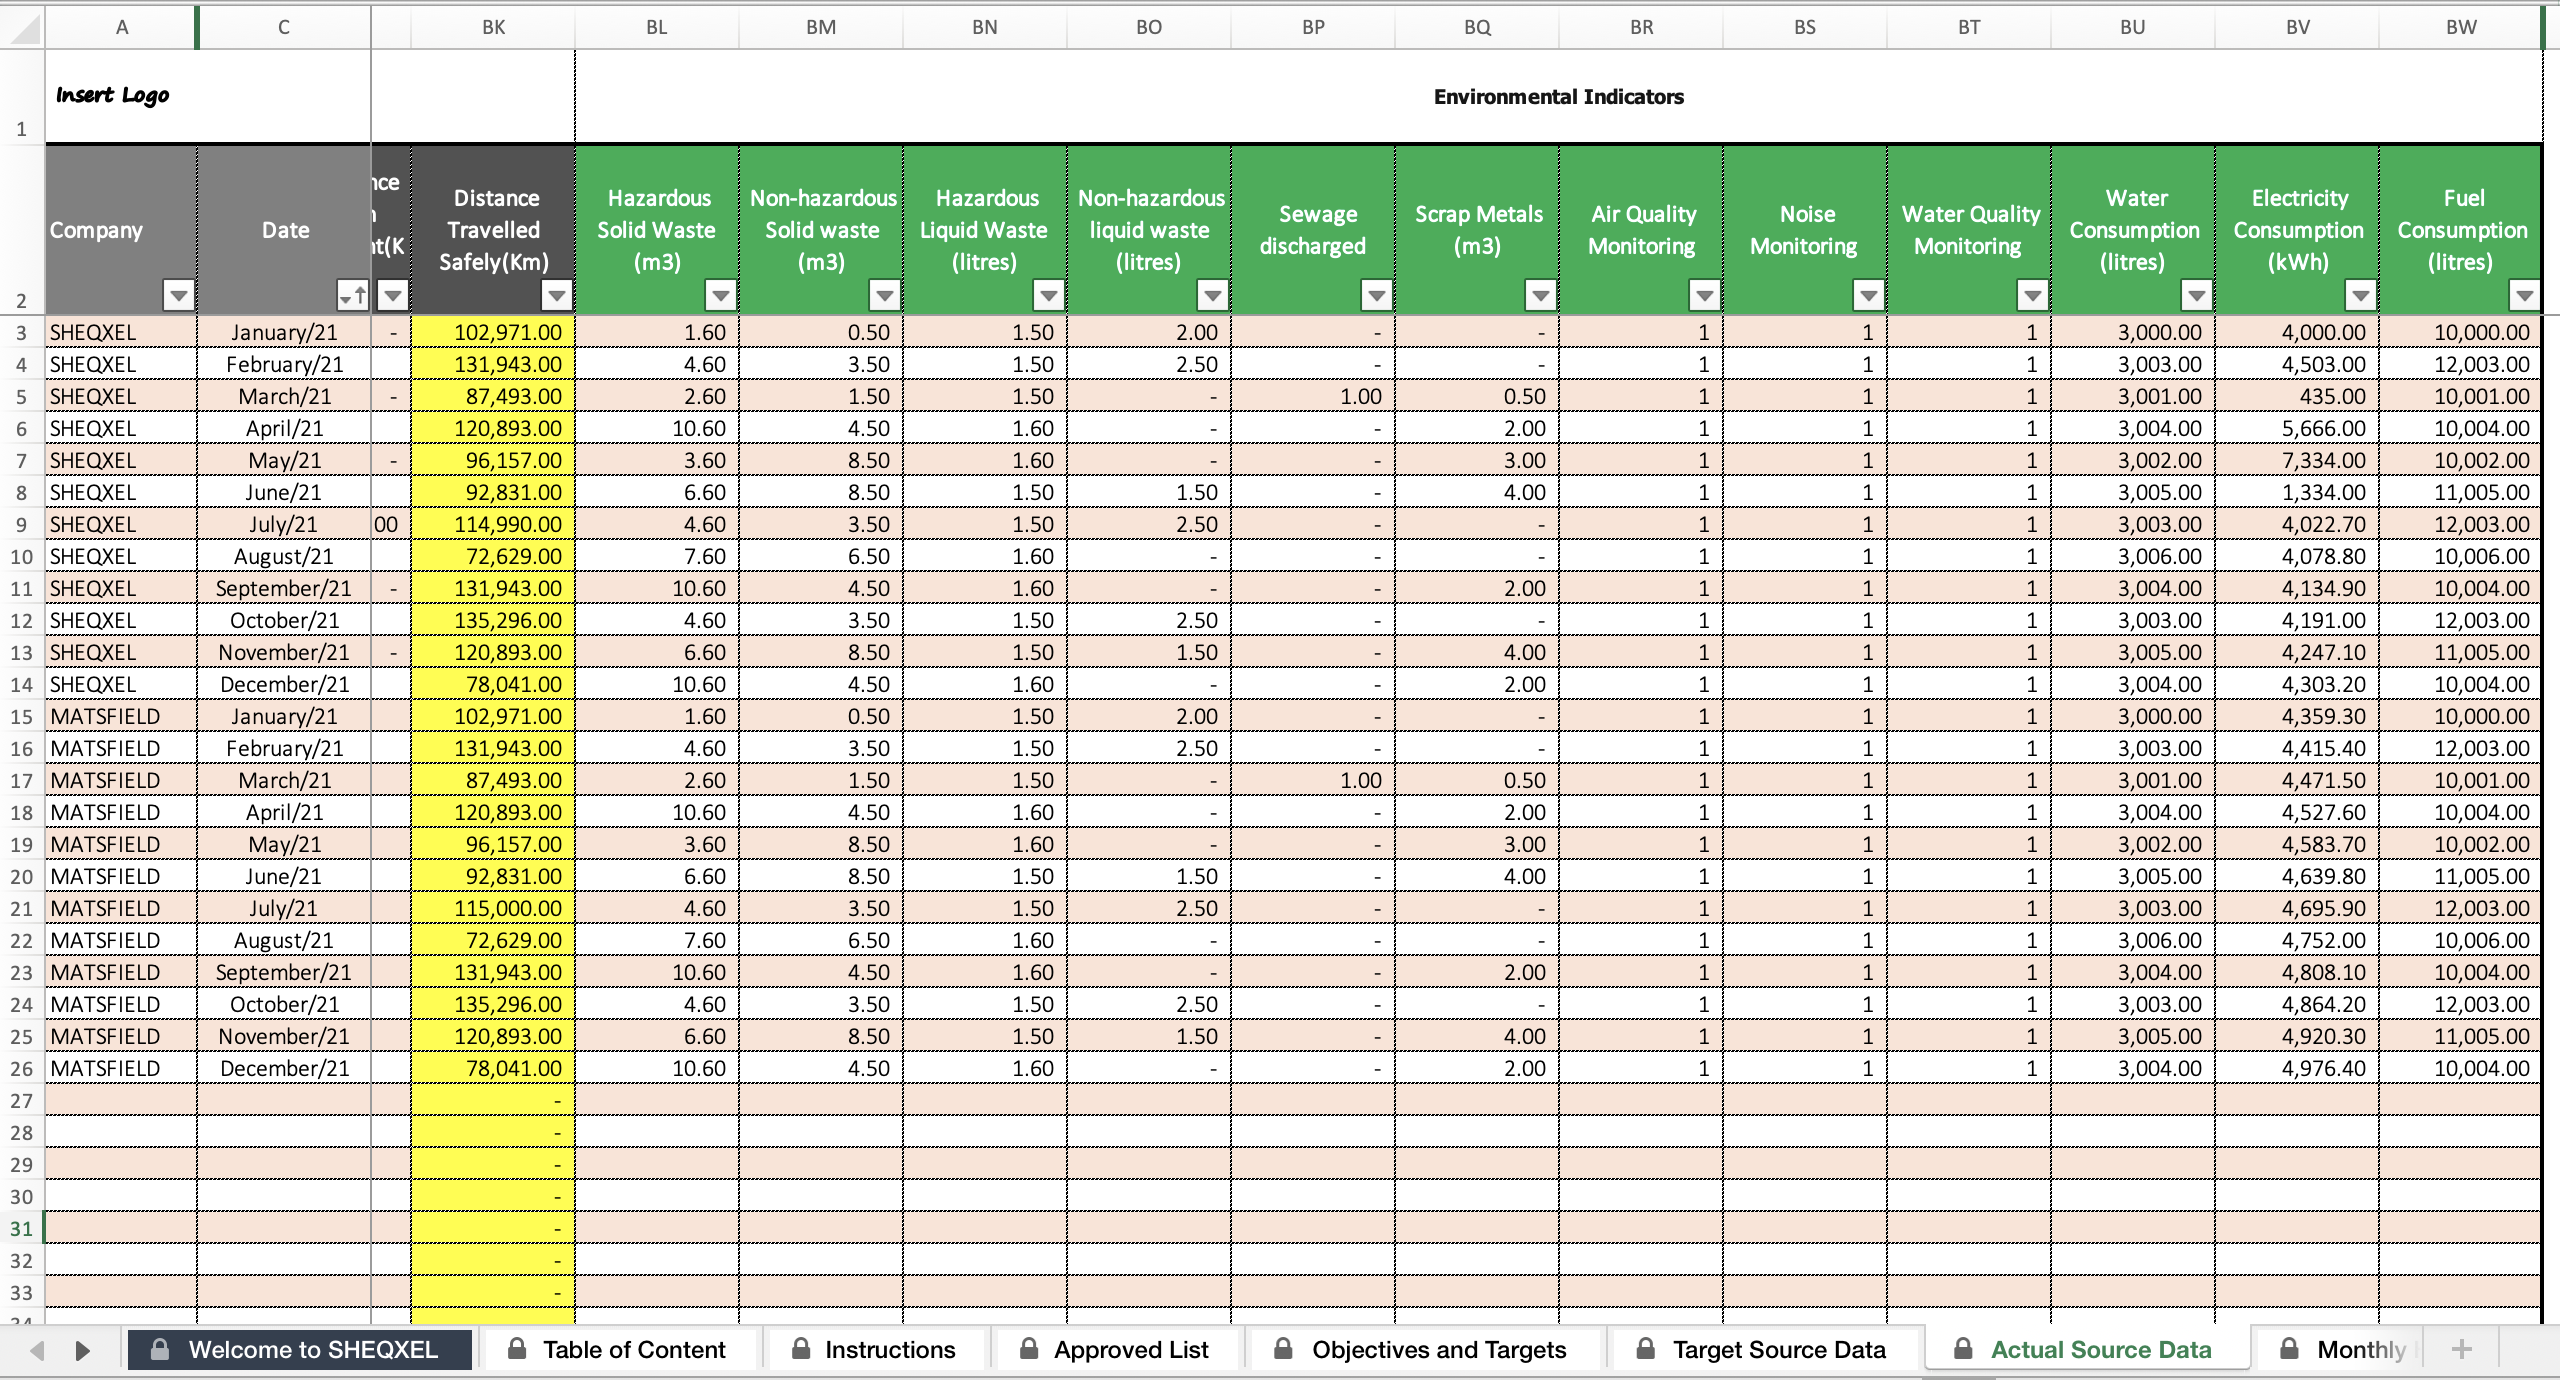
Task: Select column A header
Action: pos(121,28)
